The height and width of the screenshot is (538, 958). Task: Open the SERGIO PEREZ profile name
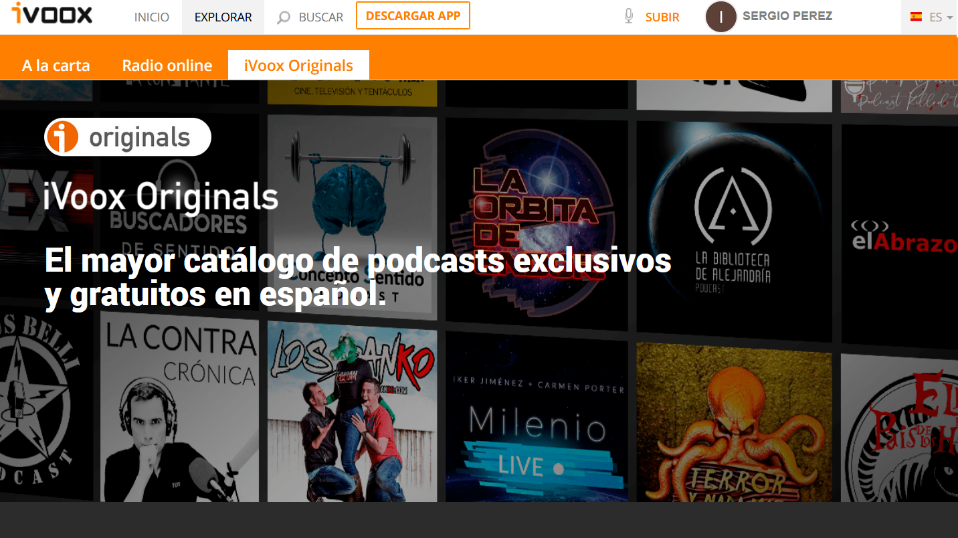(x=787, y=16)
